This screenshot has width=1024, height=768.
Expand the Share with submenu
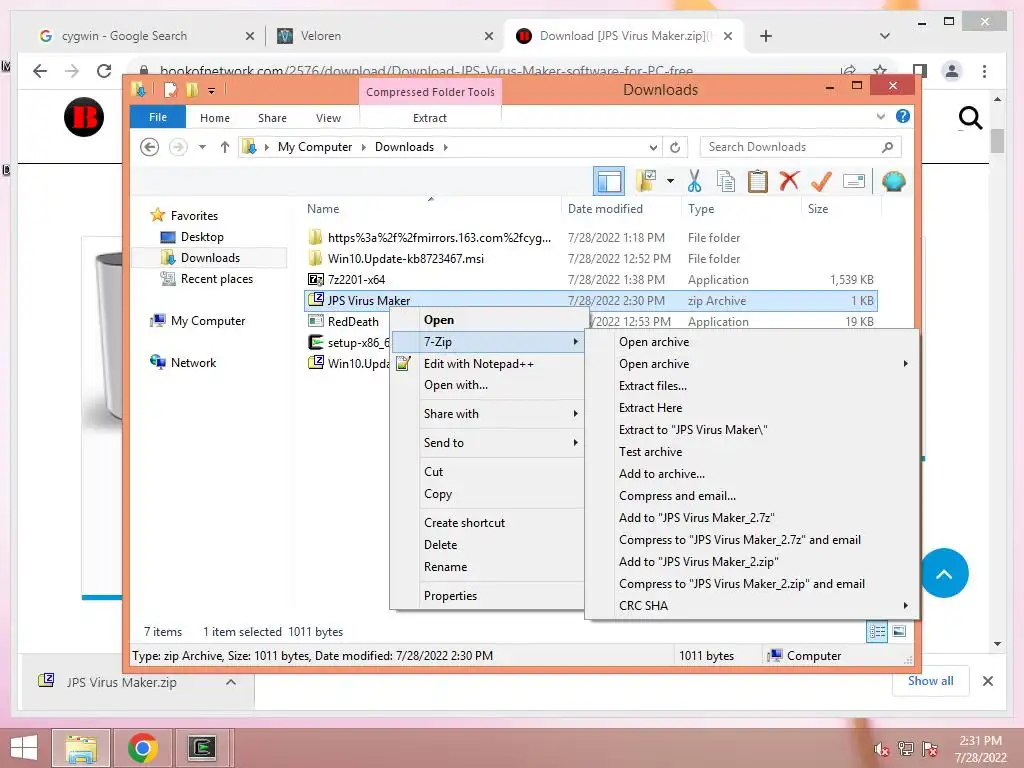pyautogui.click(x=575, y=413)
